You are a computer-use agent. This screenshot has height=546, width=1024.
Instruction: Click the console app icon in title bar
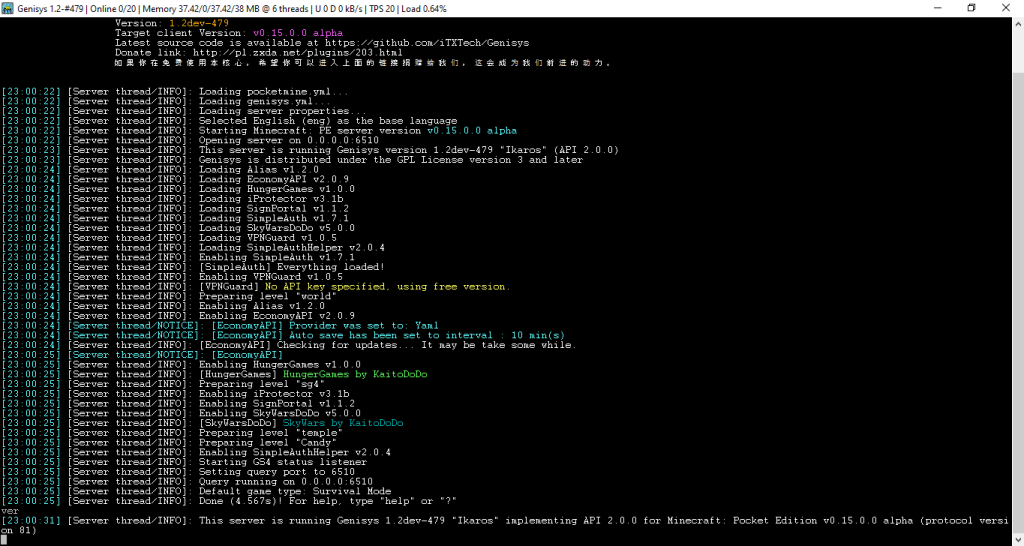8,8
